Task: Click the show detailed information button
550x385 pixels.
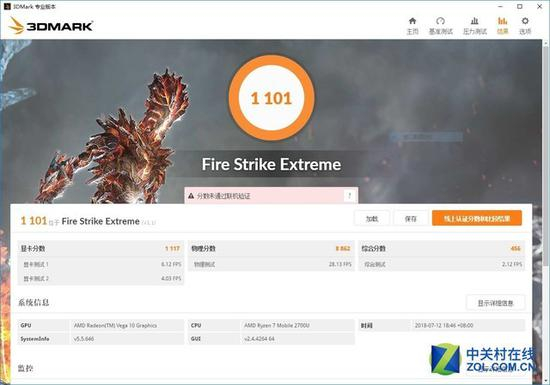Action: pos(495,303)
